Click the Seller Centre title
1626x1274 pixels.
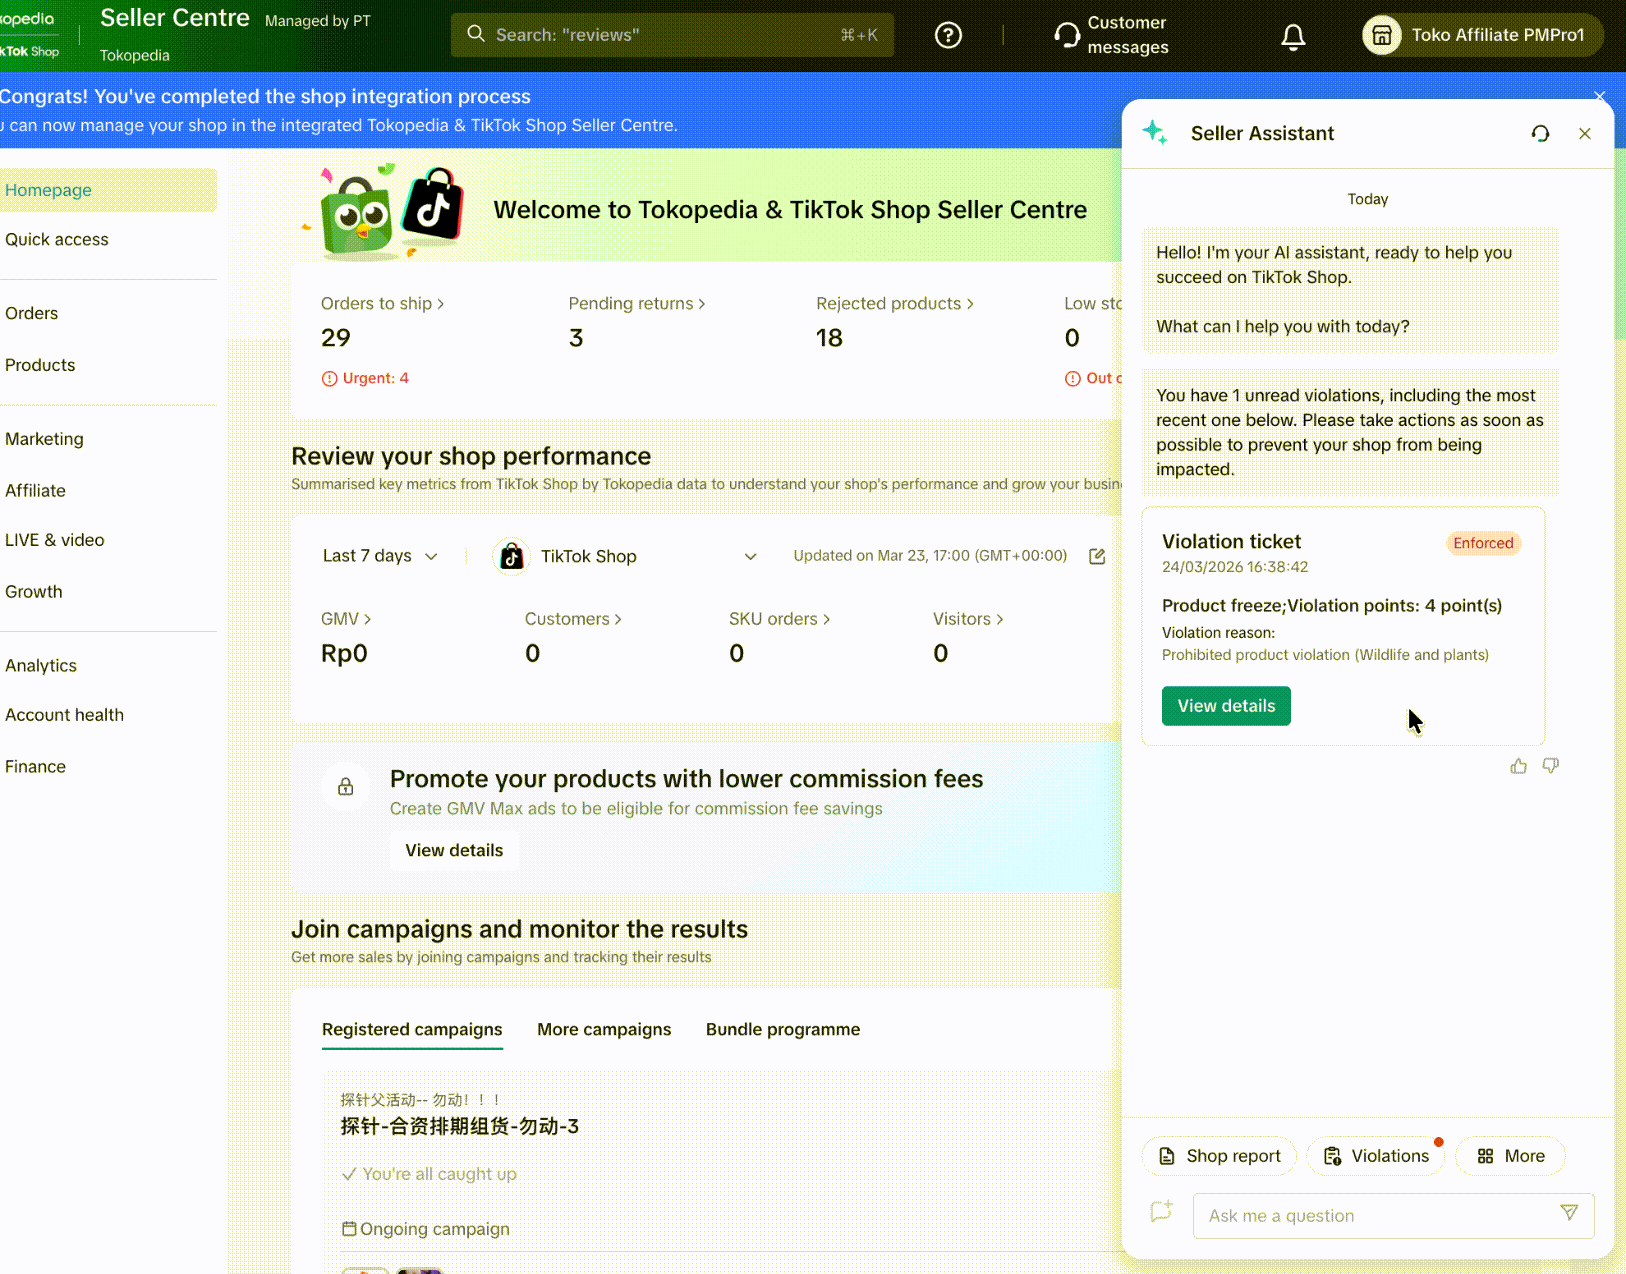pos(175,18)
